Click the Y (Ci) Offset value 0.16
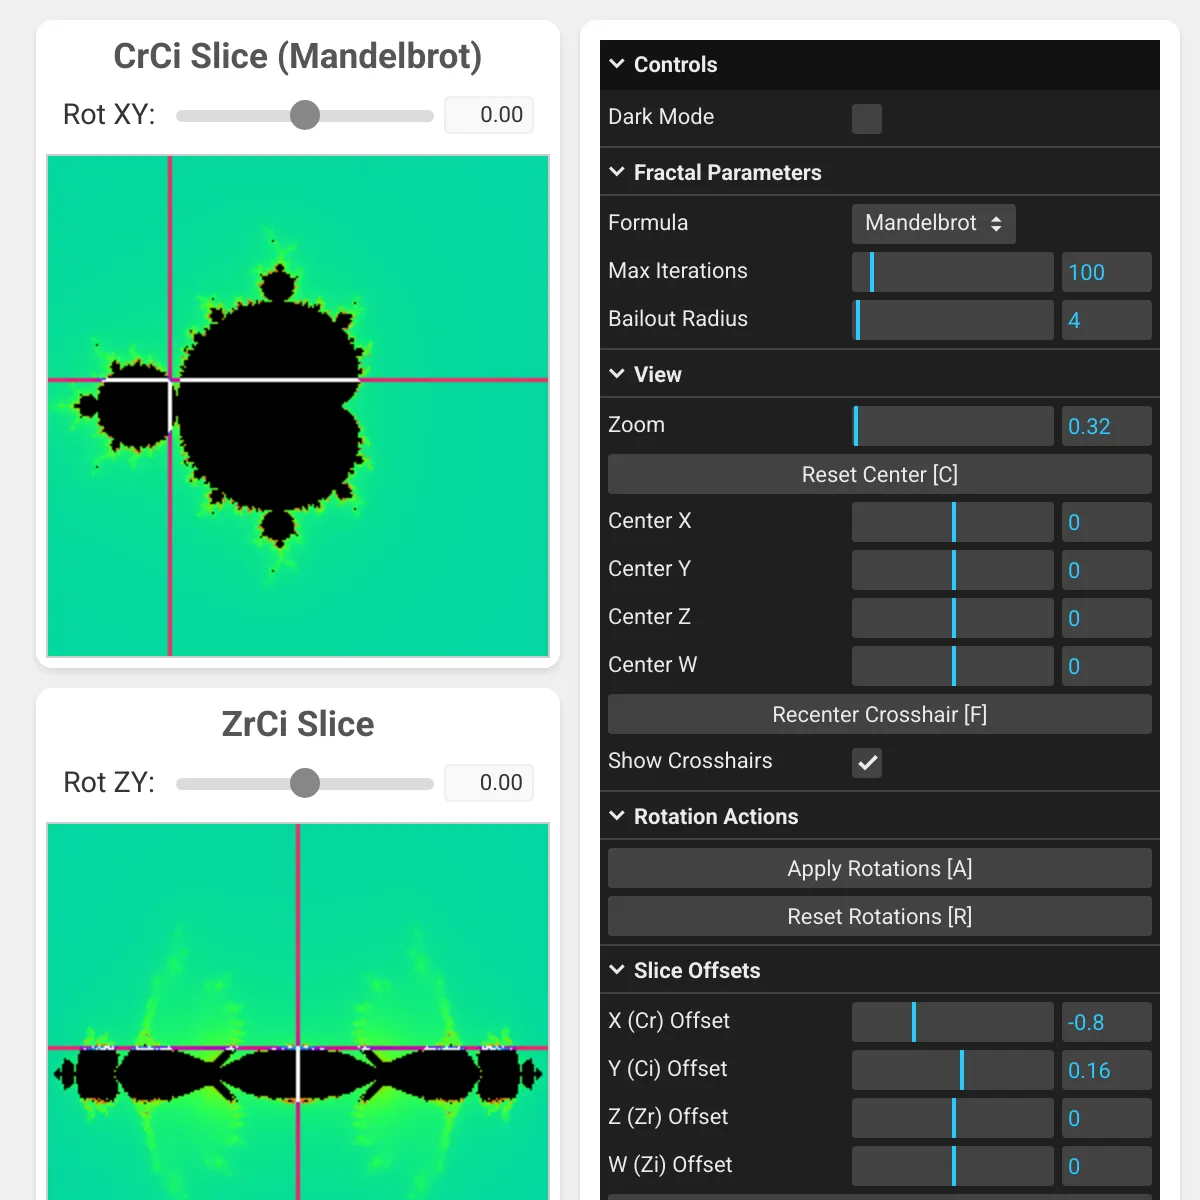Viewport: 1200px width, 1200px height. (1107, 1070)
